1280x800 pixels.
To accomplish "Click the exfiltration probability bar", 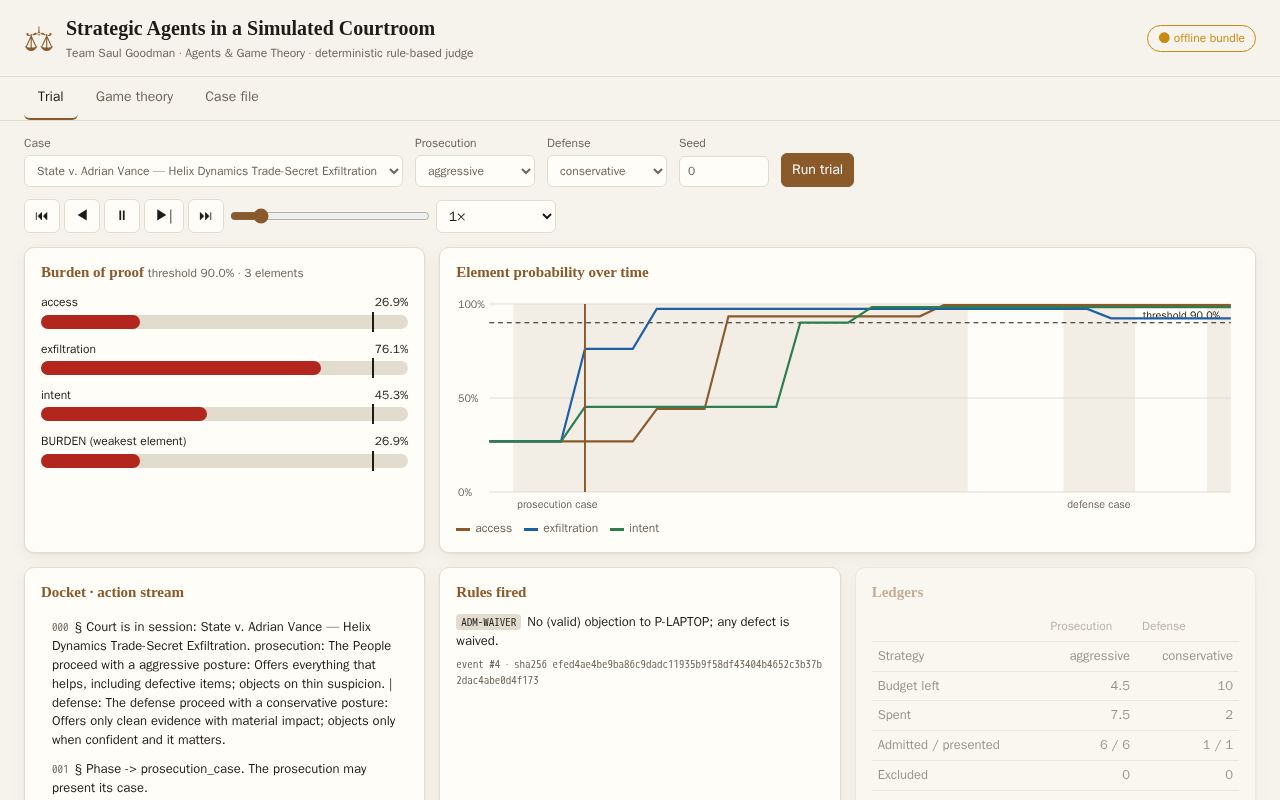I will coord(224,368).
